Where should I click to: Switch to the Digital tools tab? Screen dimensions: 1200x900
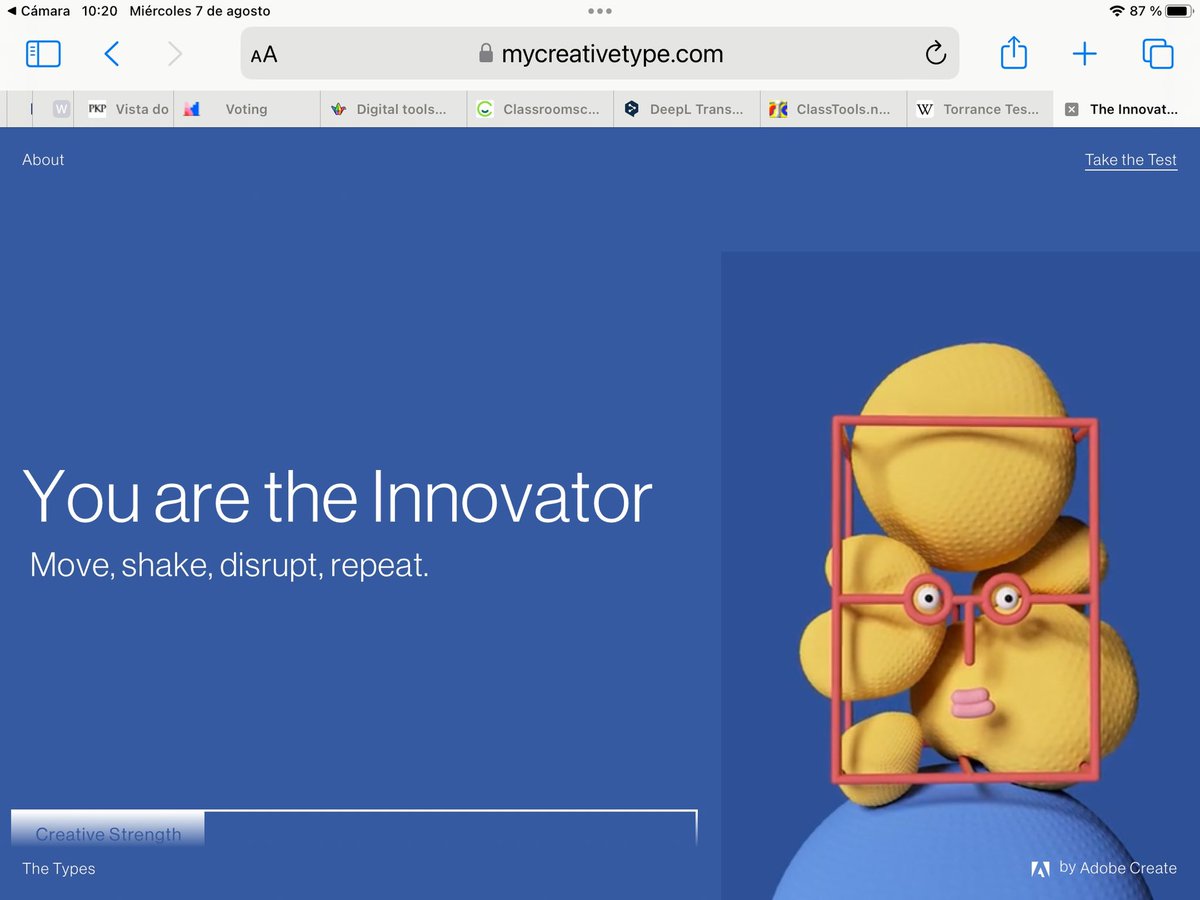click(394, 109)
